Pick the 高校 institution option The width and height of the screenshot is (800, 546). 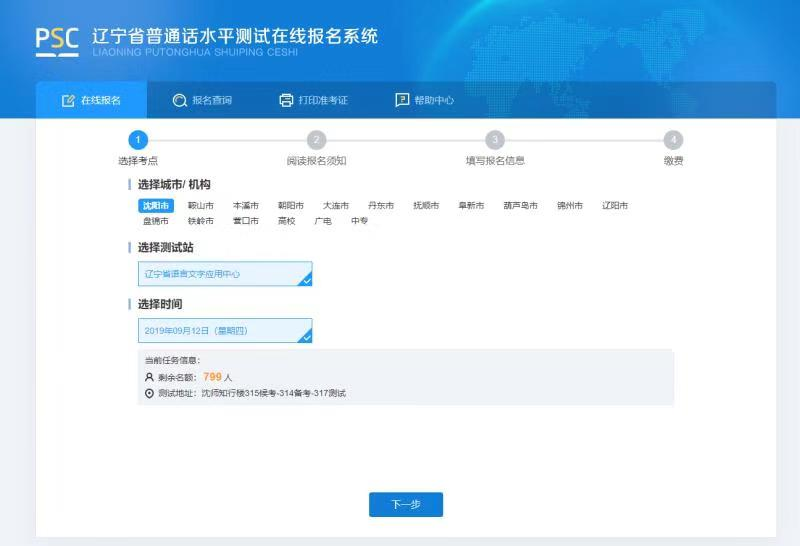(287, 221)
